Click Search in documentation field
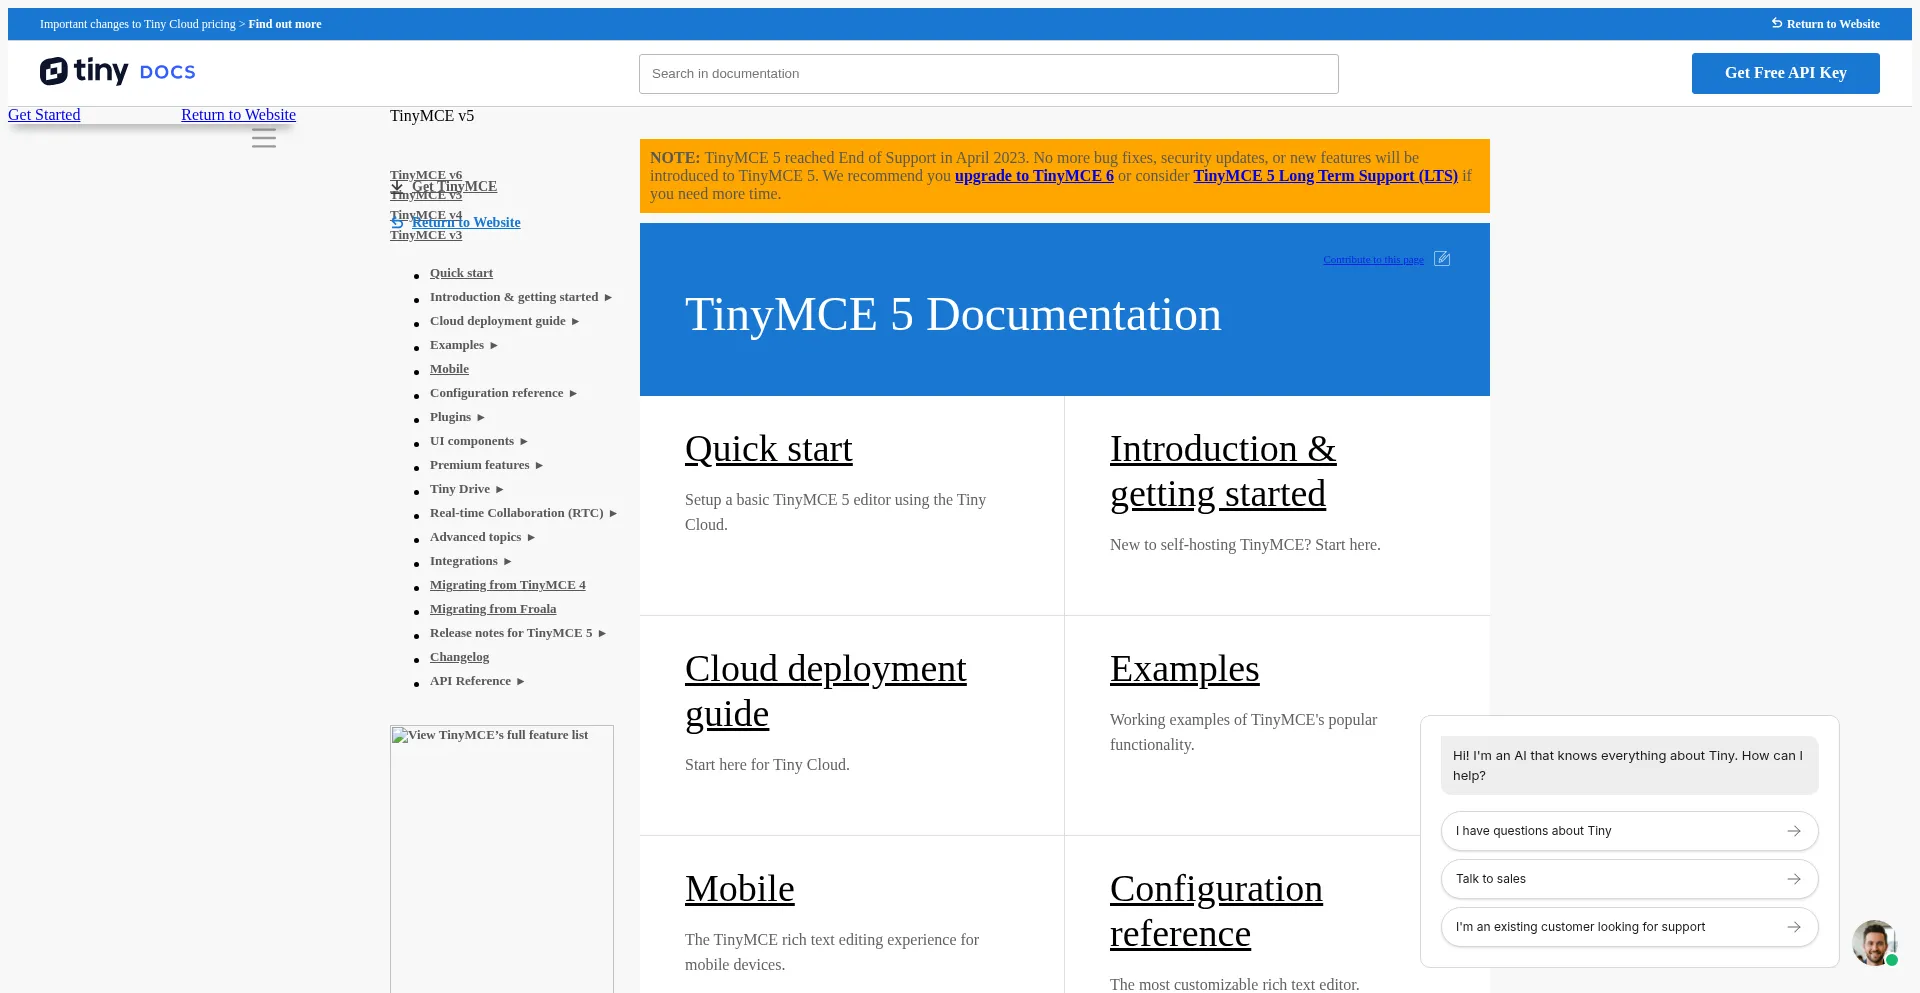The height and width of the screenshot is (993, 1920). pos(988,74)
